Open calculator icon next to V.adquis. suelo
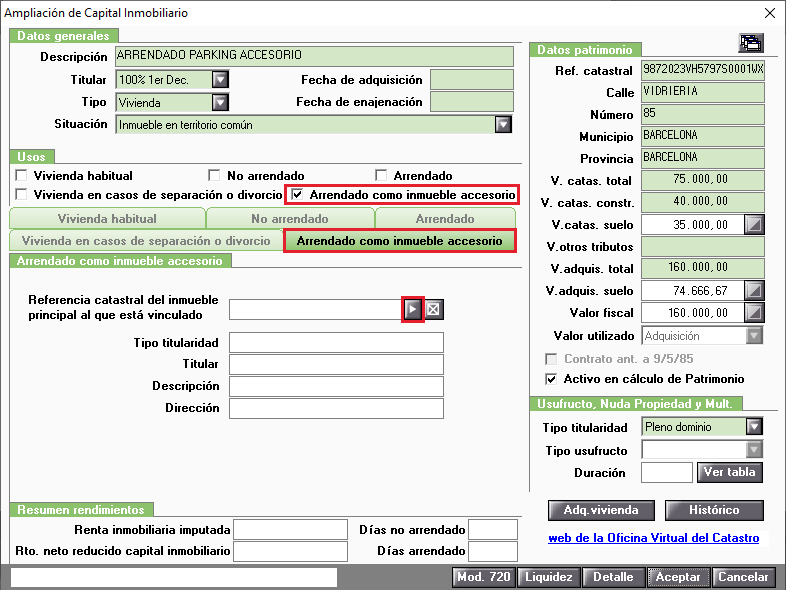Screen dimensions: 786x590 pos(754,290)
